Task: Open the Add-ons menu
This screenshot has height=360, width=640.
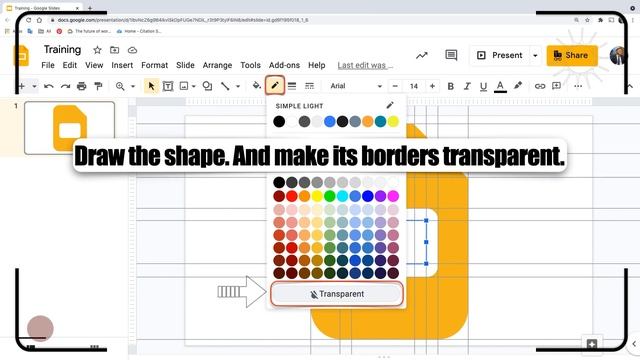Action: pyautogui.click(x=284, y=65)
